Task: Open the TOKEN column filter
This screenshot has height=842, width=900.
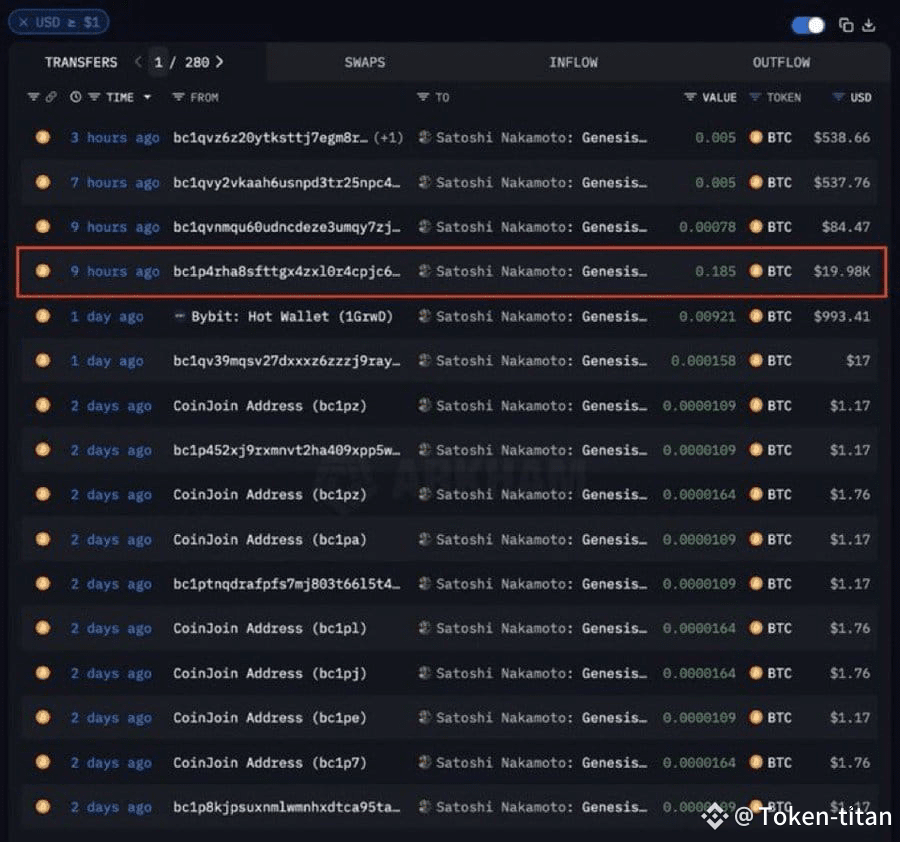Action: click(x=755, y=97)
